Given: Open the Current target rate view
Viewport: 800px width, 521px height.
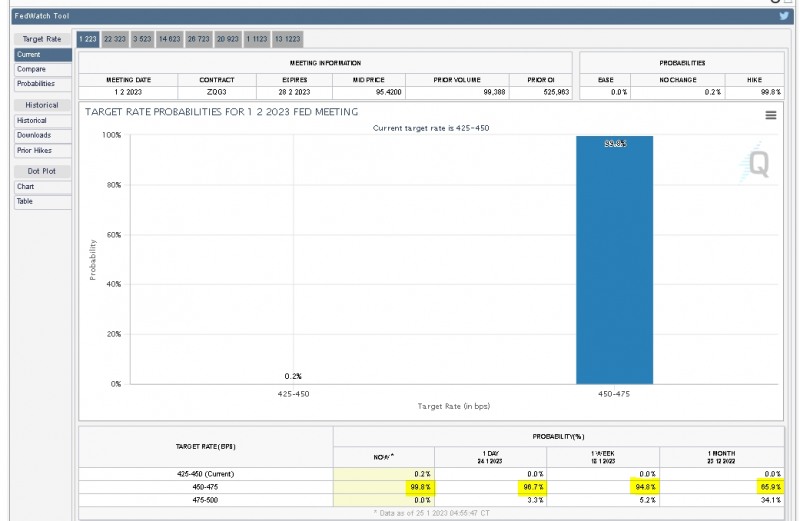Looking at the screenshot, I should 43,55.
